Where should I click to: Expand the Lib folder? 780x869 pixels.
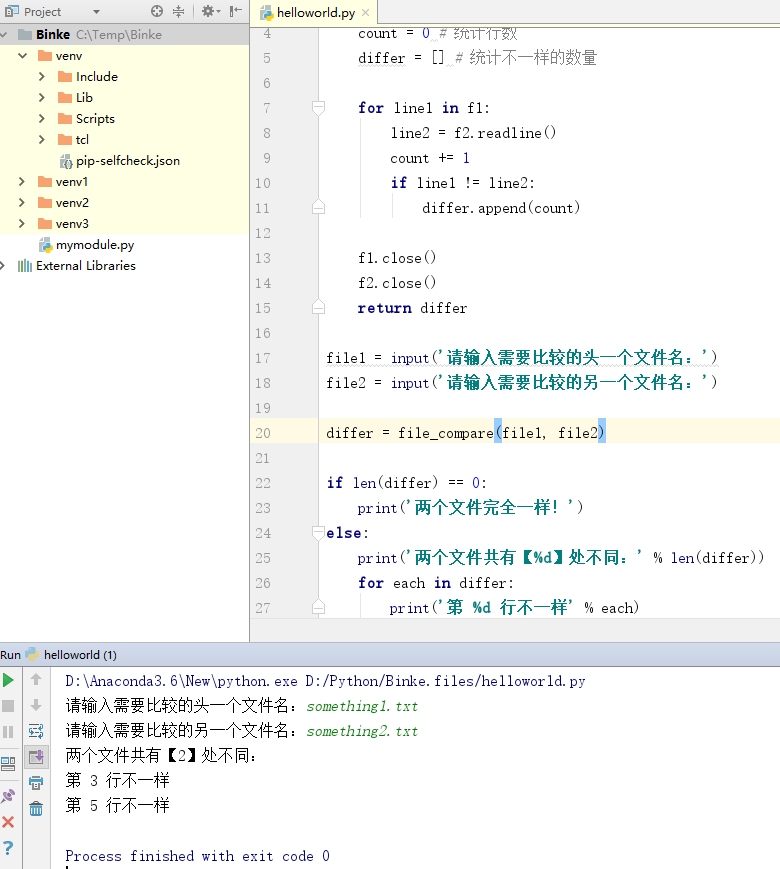point(42,98)
